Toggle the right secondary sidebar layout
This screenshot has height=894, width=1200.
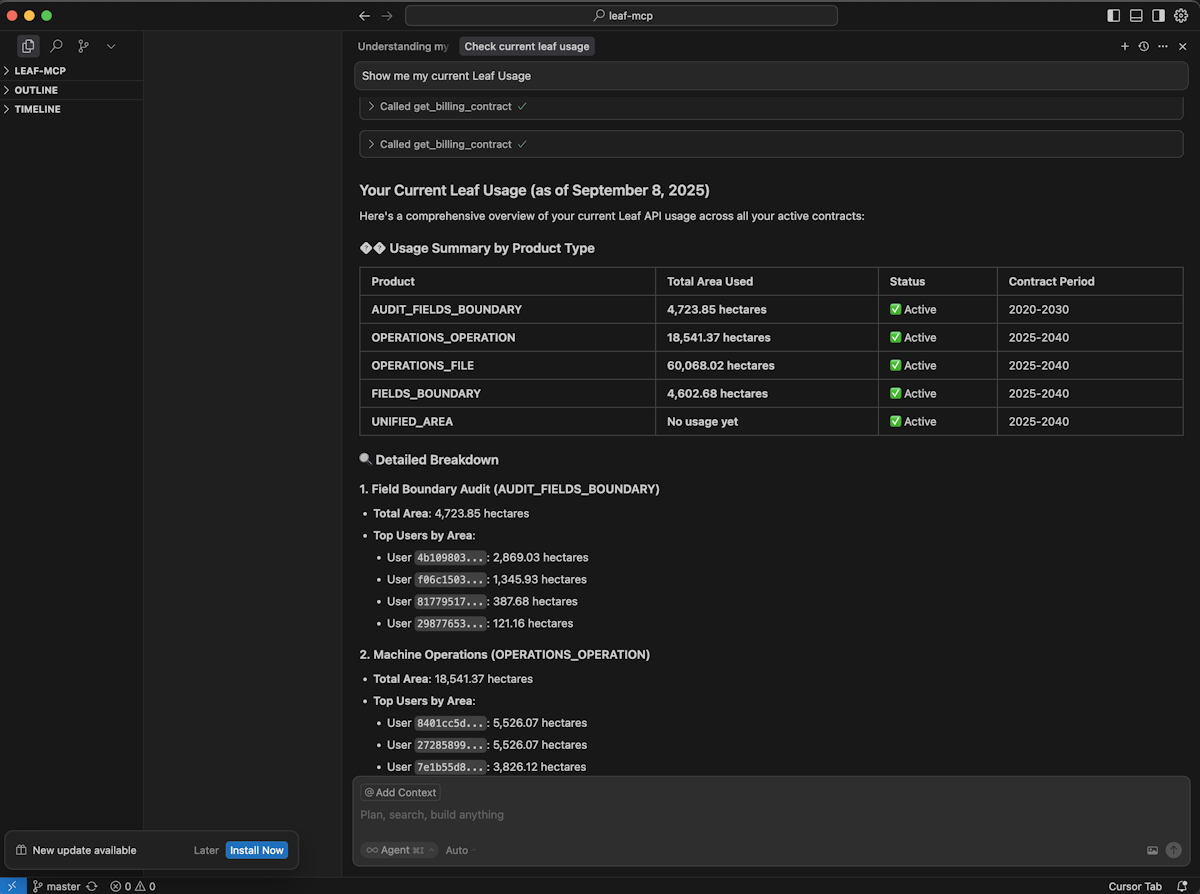[x=1158, y=16]
